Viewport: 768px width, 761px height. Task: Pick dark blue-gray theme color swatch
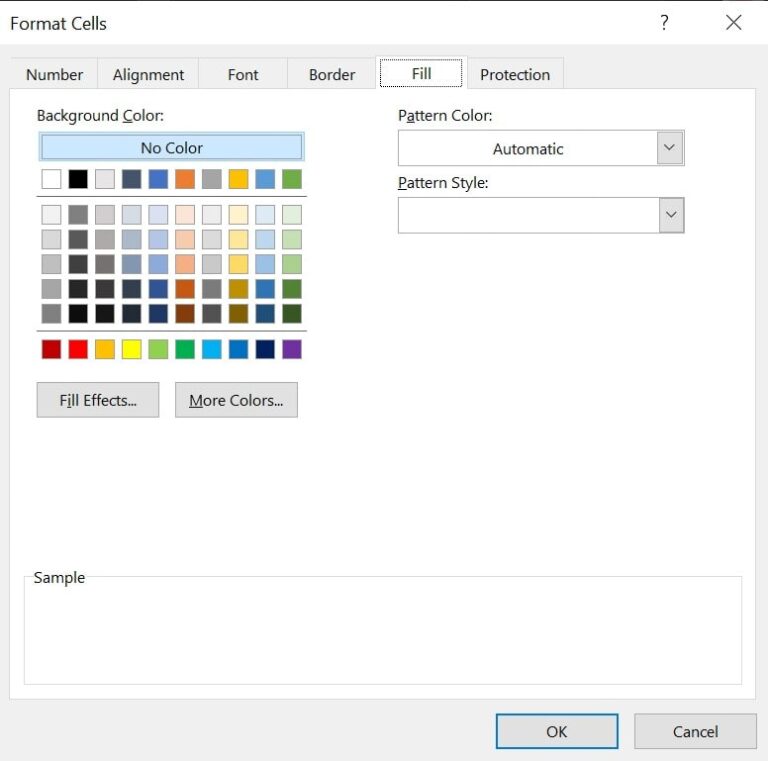coord(131,179)
